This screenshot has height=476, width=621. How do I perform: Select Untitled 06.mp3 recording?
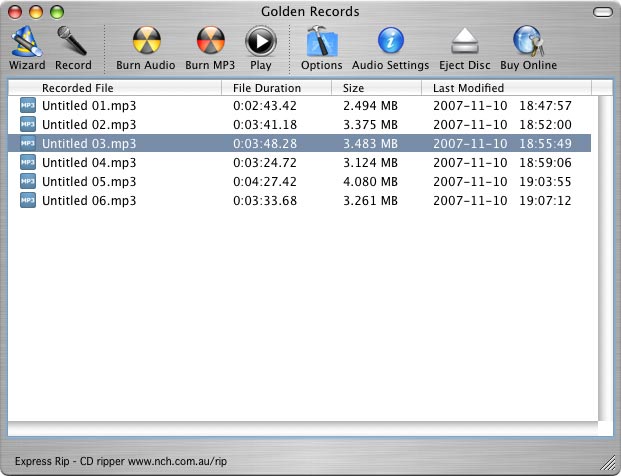(89, 200)
